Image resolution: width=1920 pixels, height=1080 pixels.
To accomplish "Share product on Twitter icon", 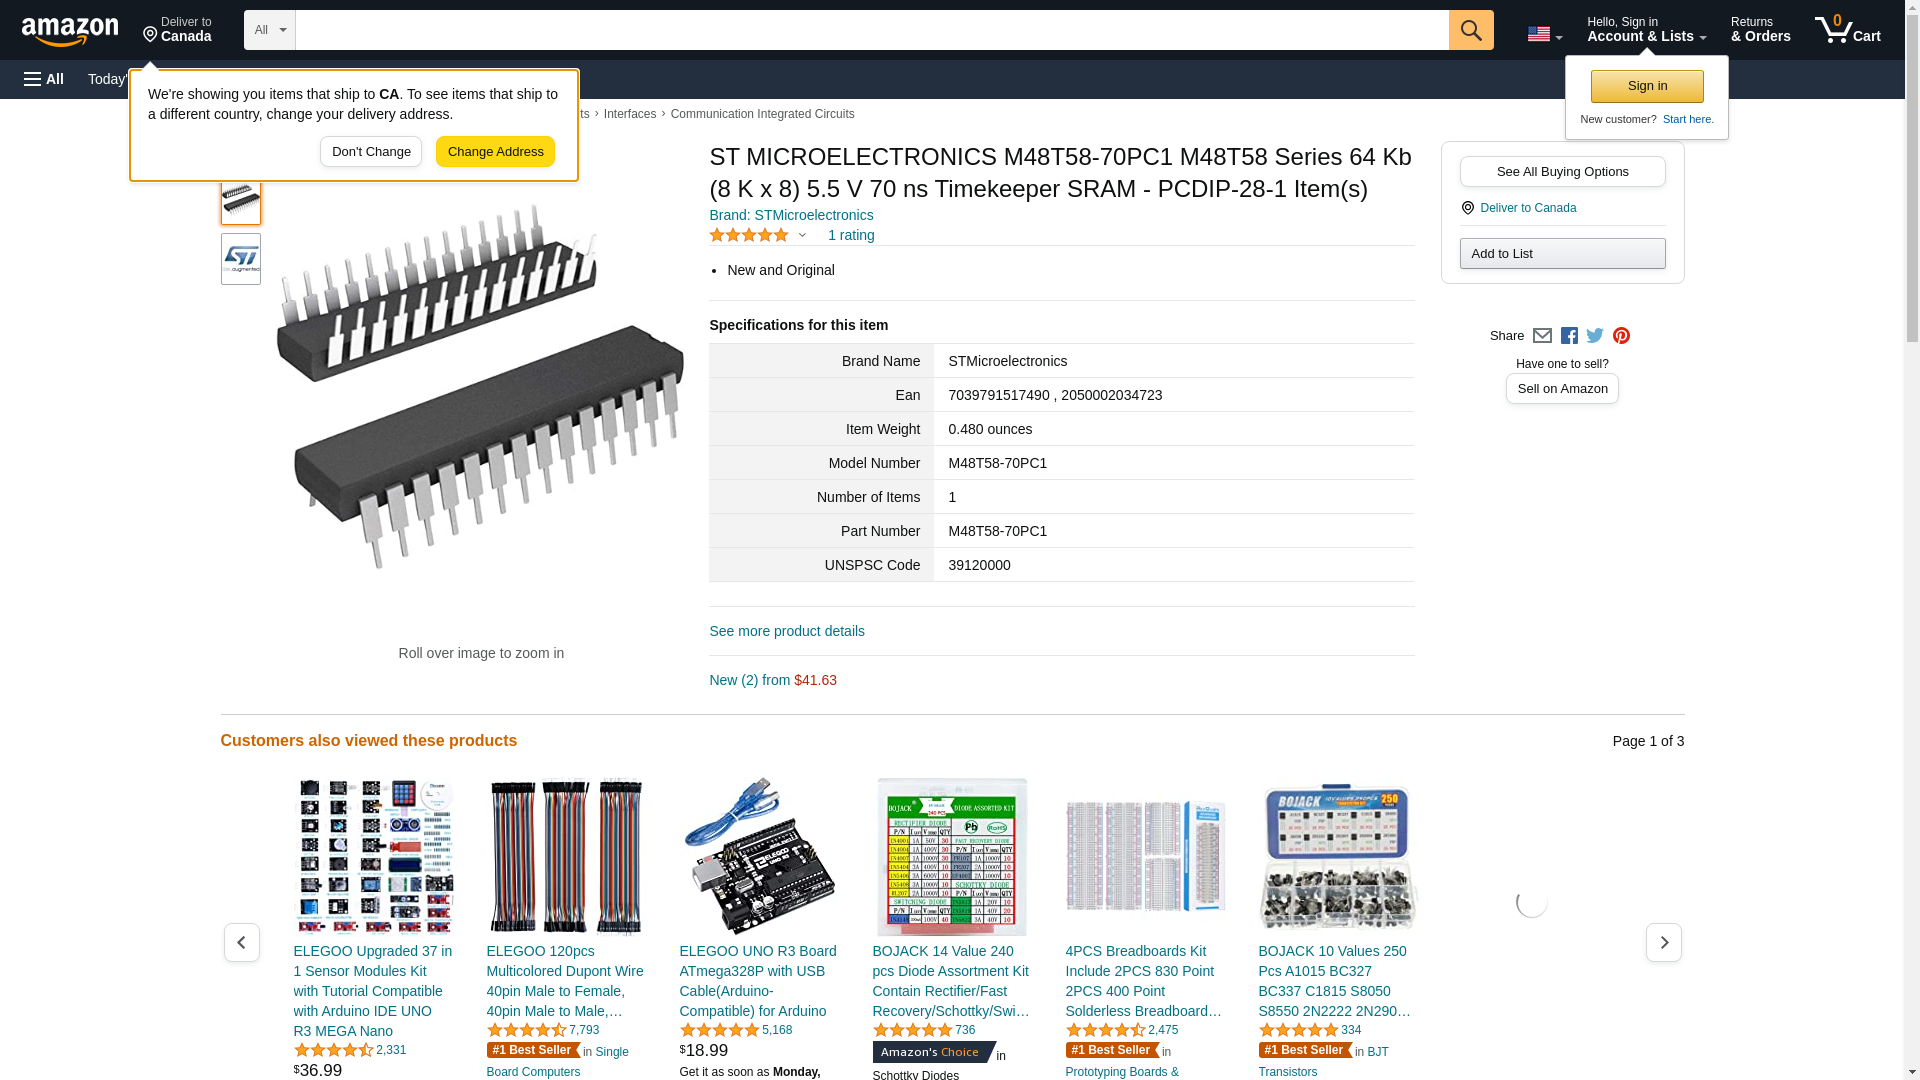I will tap(1595, 336).
